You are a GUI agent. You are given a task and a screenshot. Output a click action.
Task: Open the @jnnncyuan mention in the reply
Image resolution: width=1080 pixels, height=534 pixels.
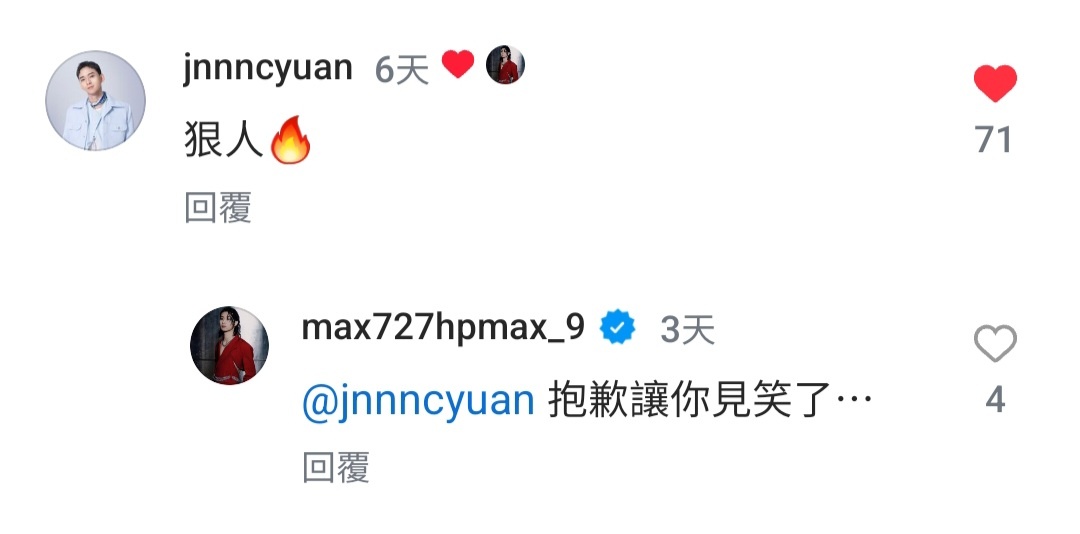pos(418,402)
